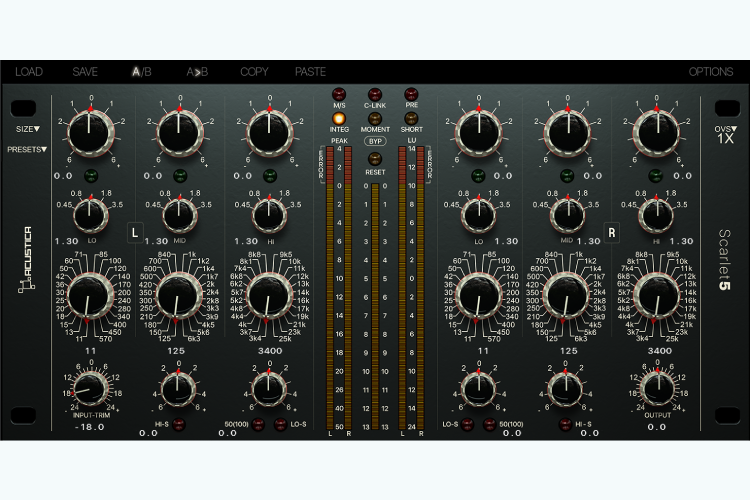Click the left LO band gain knob
This screenshot has height=500, width=750.
pos(91,133)
